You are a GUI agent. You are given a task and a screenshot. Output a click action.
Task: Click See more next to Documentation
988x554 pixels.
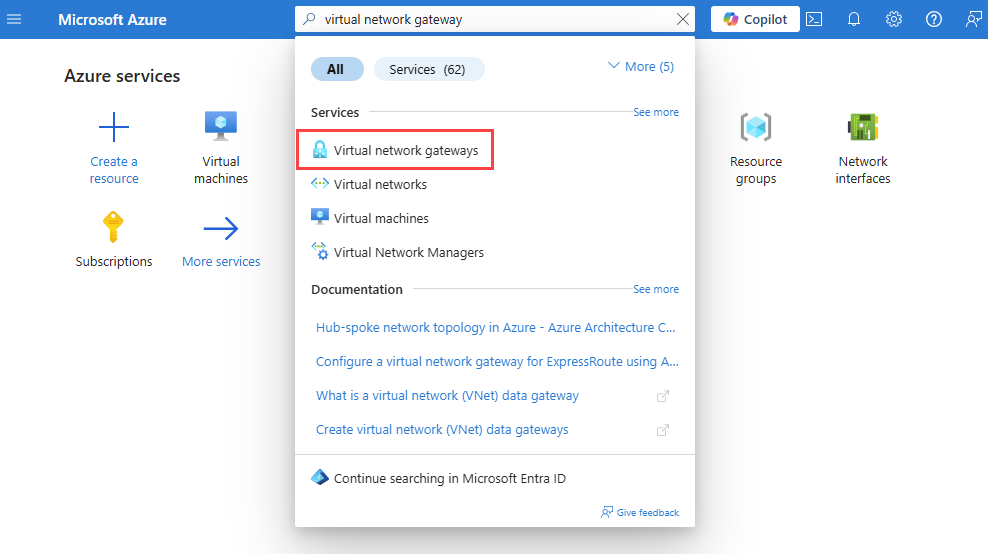pos(656,289)
